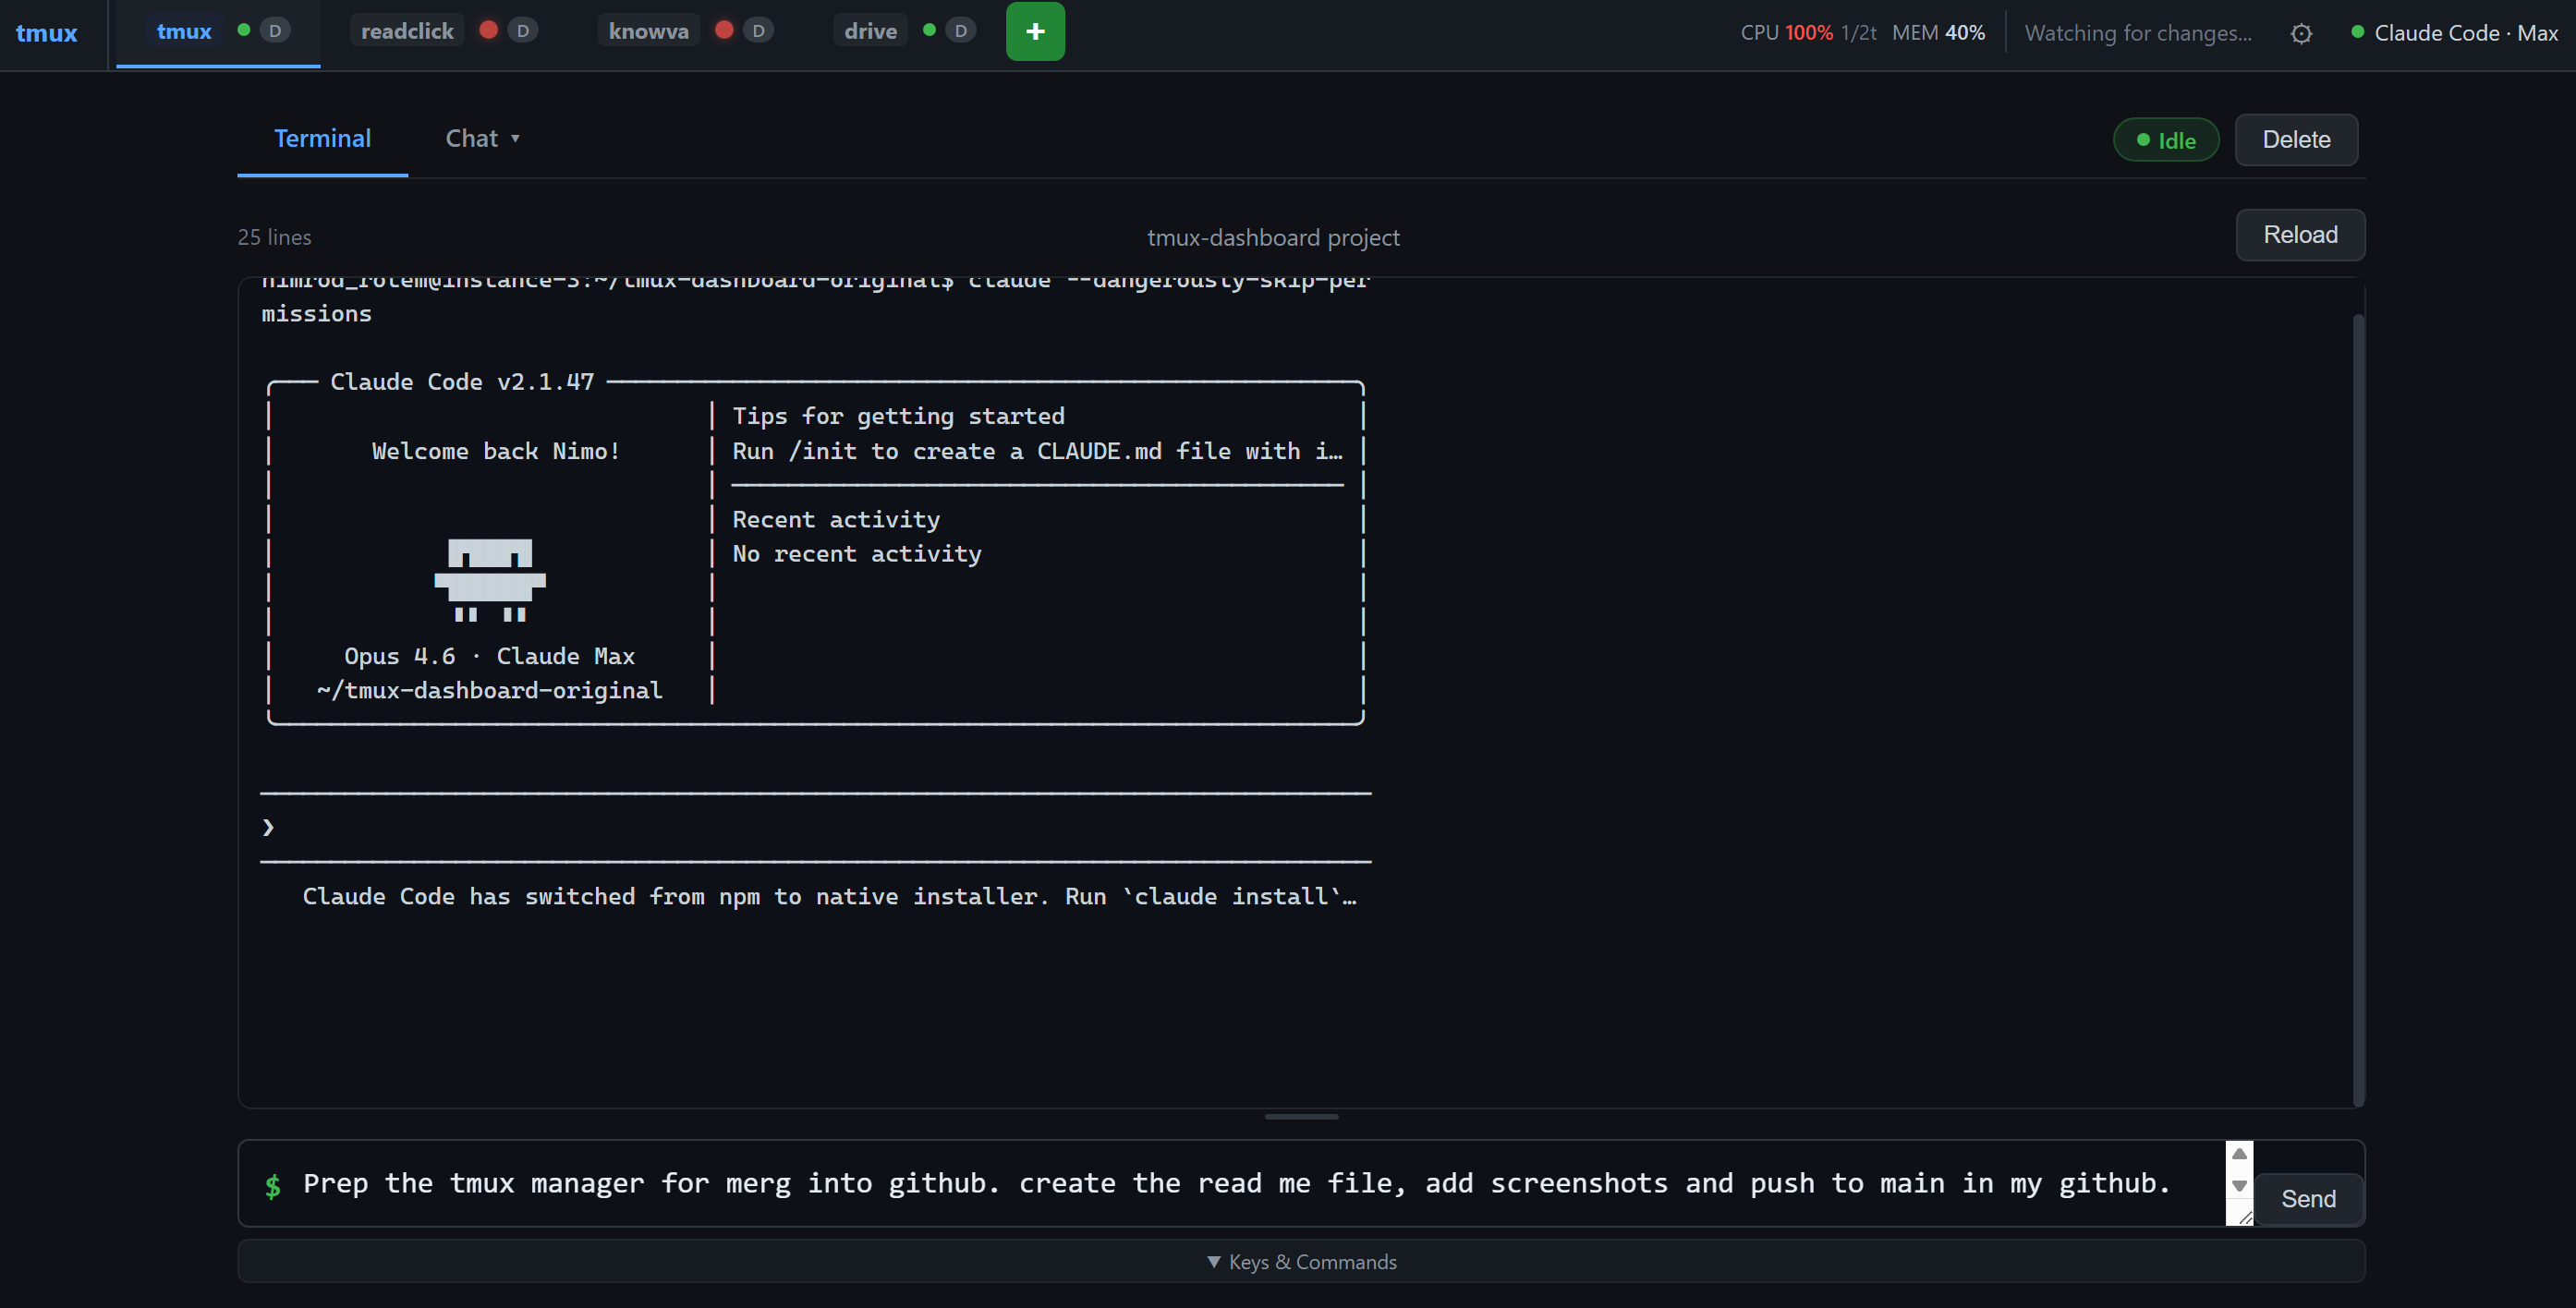2576x1308 pixels.
Task: Click inside the command message input field
Action: point(1200,1183)
